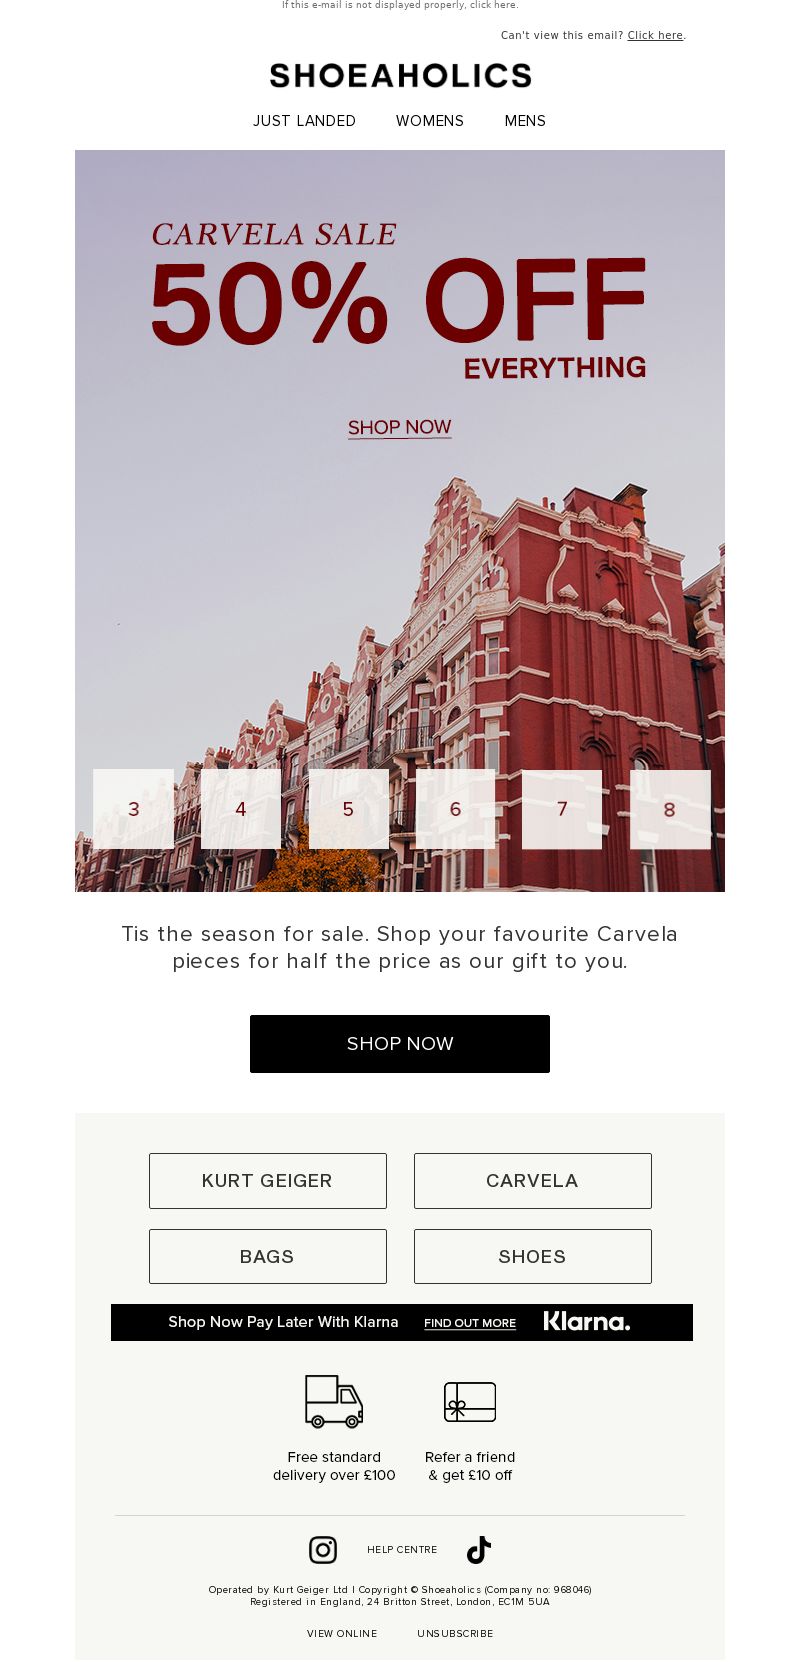Viewport: 800px width, 1662px height.
Task: Open the Instagram icon link
Action: click(323, 1550)
